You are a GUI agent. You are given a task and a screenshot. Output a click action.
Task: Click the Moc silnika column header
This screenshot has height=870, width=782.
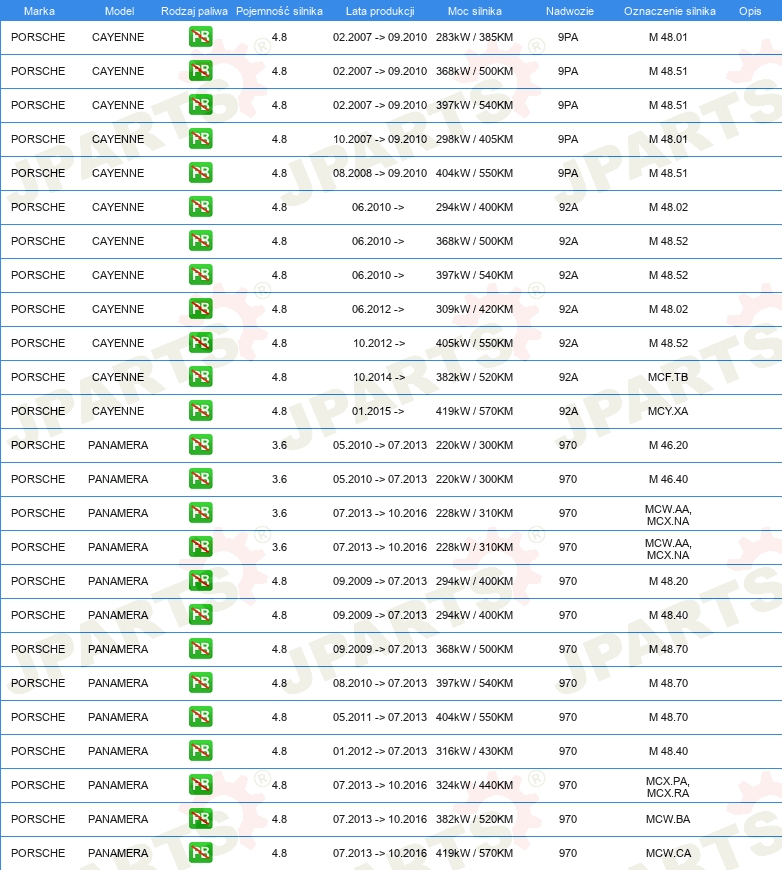(475, 11)
